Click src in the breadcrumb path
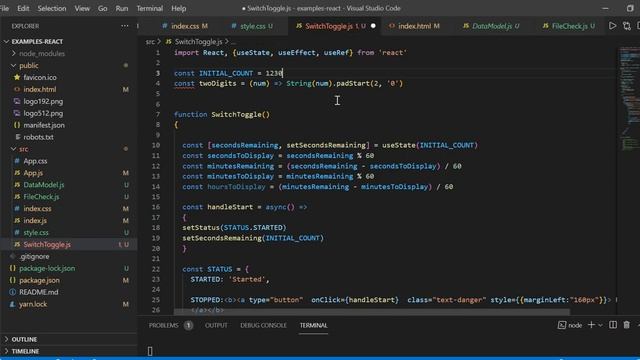This screenshot has width=640, height=360. click(150, 42)
